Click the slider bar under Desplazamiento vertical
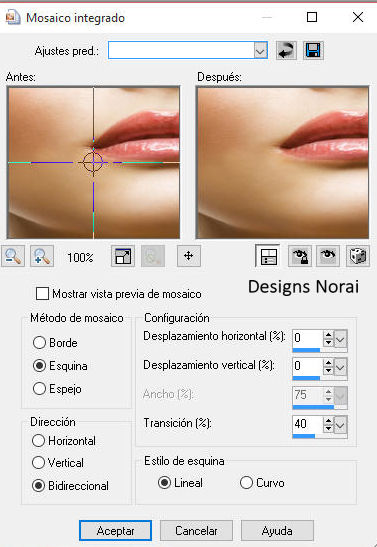This screenshot has width=377, height=547. 319,378
